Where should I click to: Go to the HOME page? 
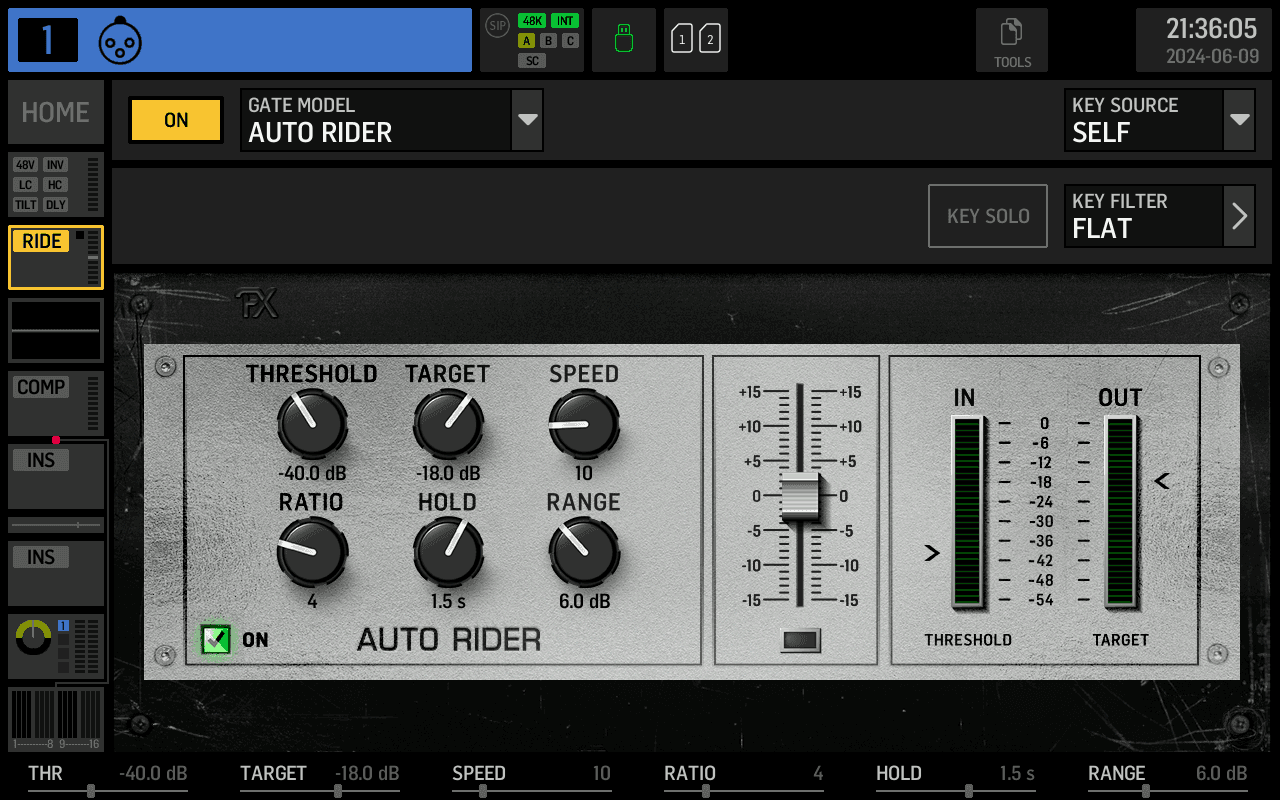click(56, 112)
